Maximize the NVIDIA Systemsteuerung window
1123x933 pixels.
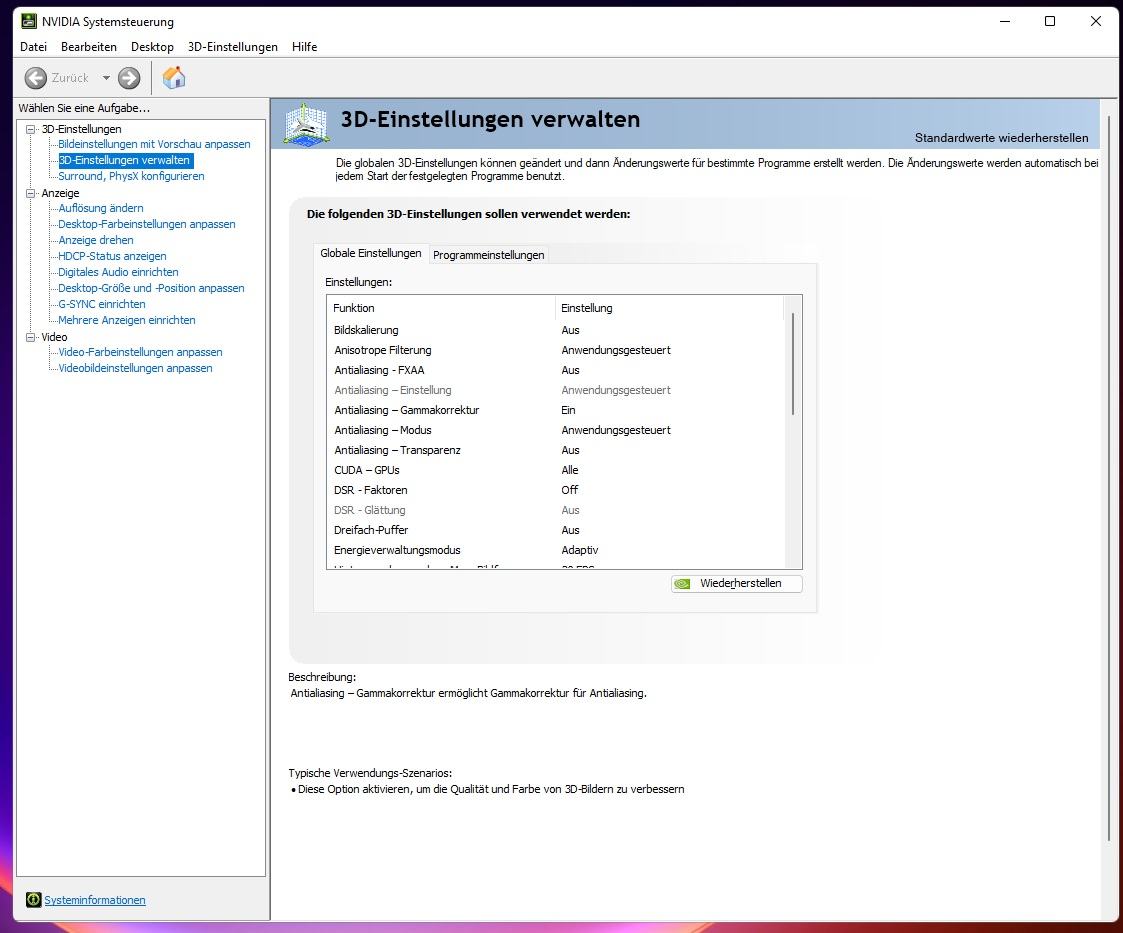click(x=1050, y=21)
